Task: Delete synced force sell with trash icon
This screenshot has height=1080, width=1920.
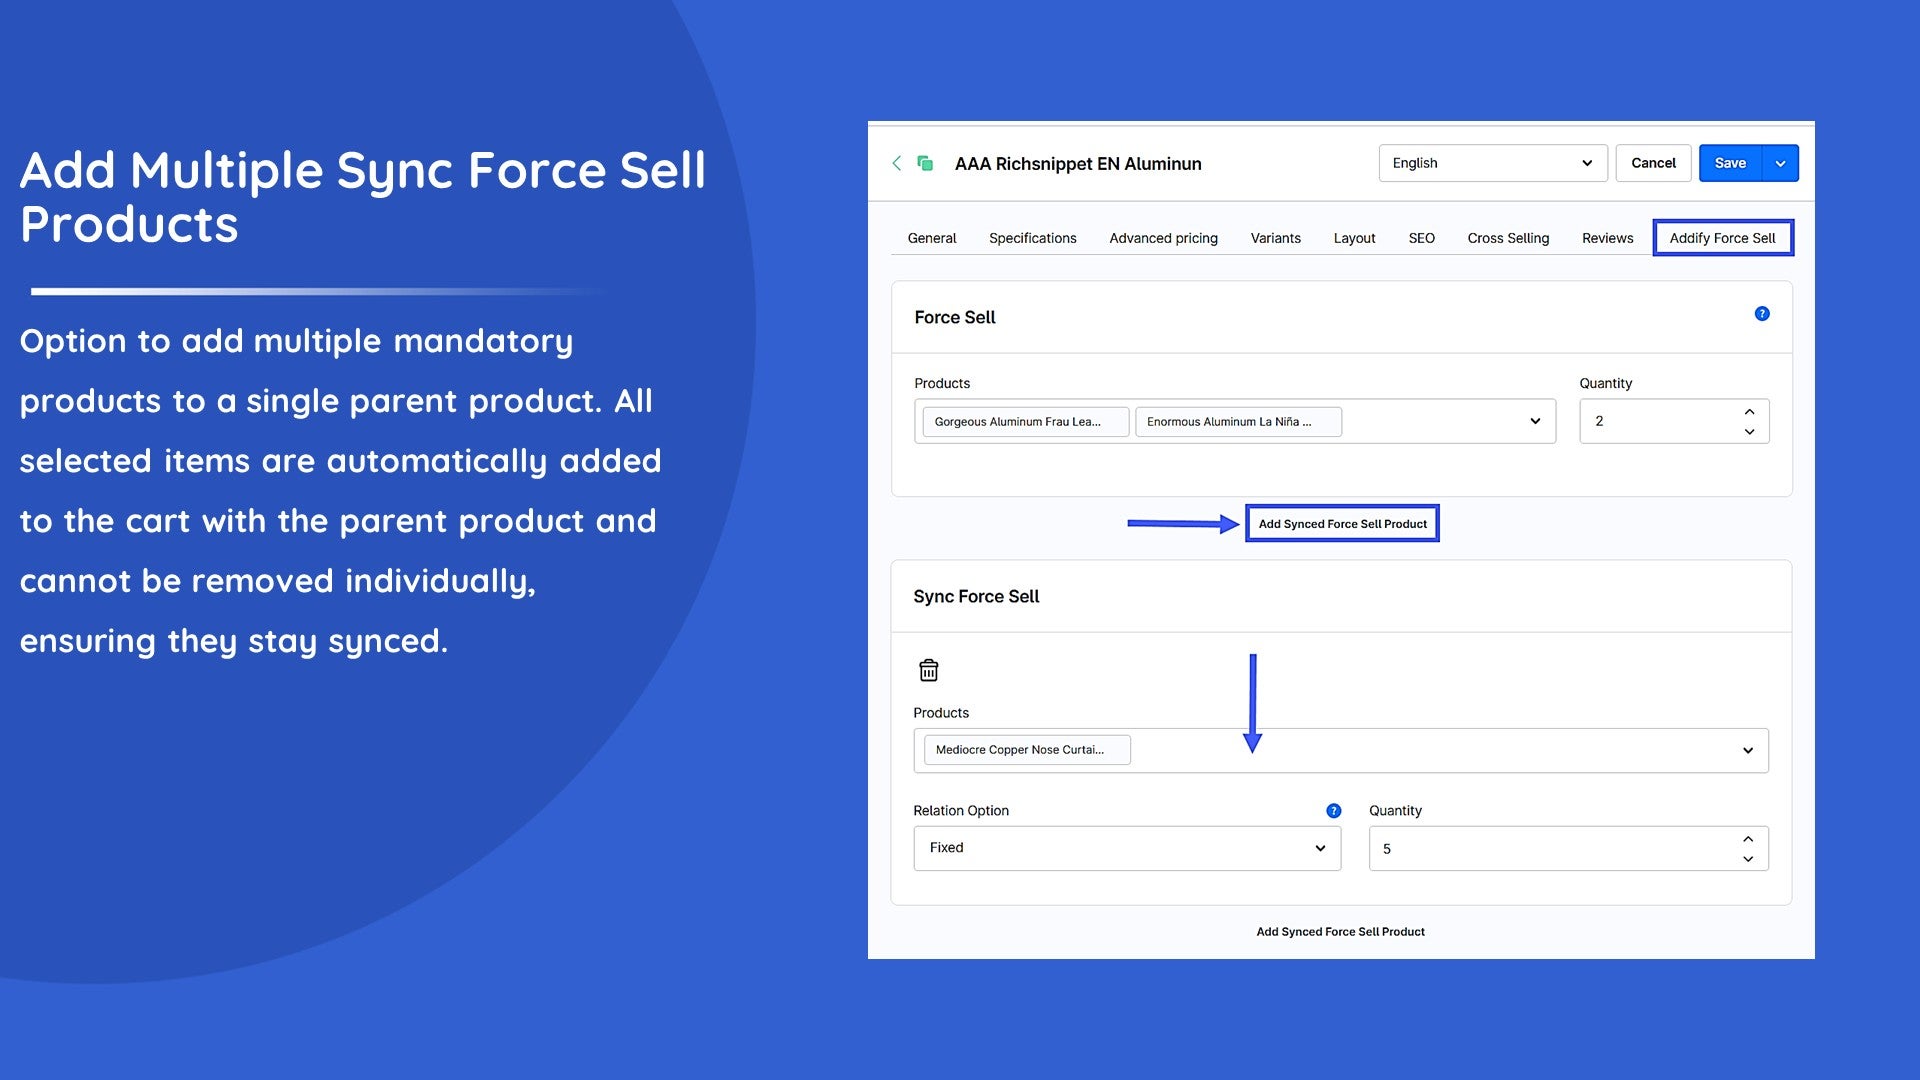Action: (928, 670)
